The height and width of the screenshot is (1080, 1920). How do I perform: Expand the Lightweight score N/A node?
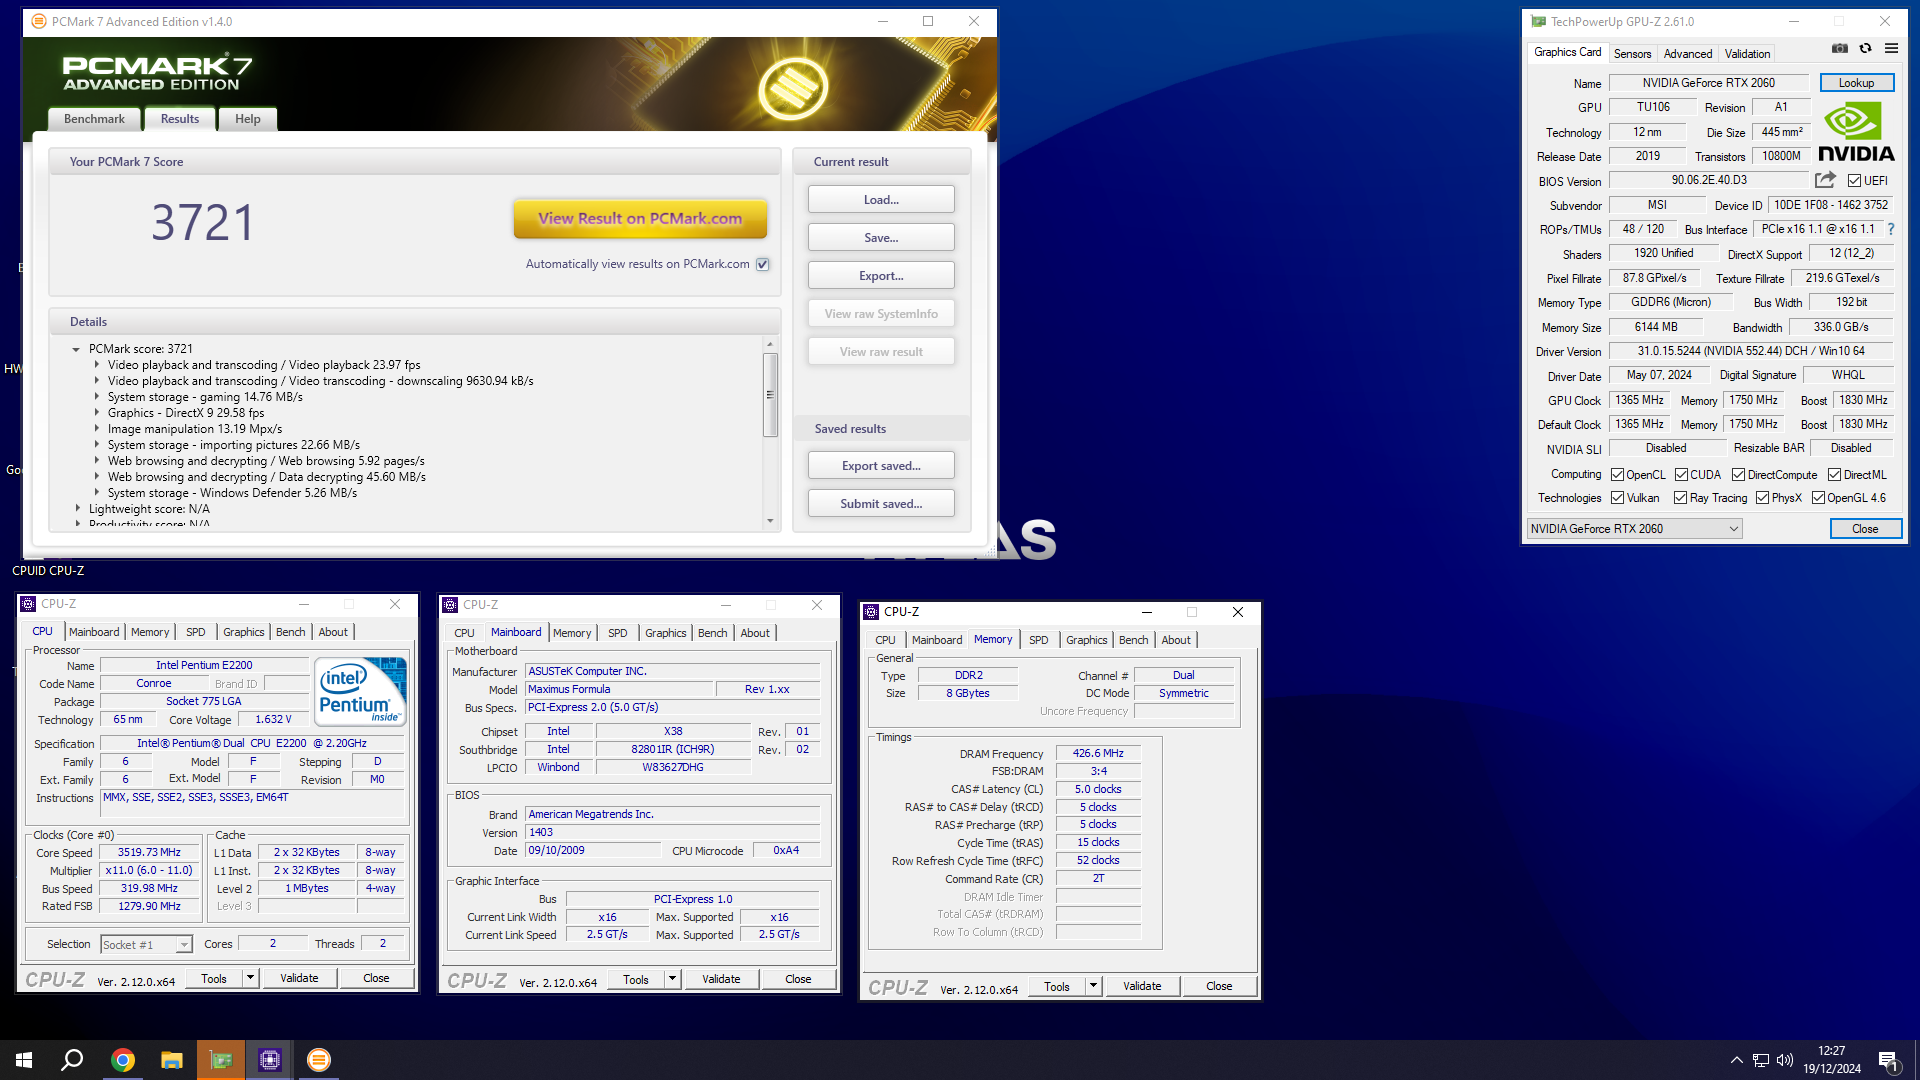[x=77, y=509]
